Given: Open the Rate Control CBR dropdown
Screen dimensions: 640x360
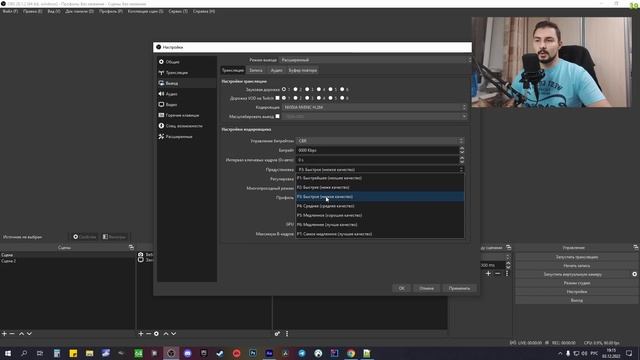Looking at the screenshot, I should (x=380, y=141).
